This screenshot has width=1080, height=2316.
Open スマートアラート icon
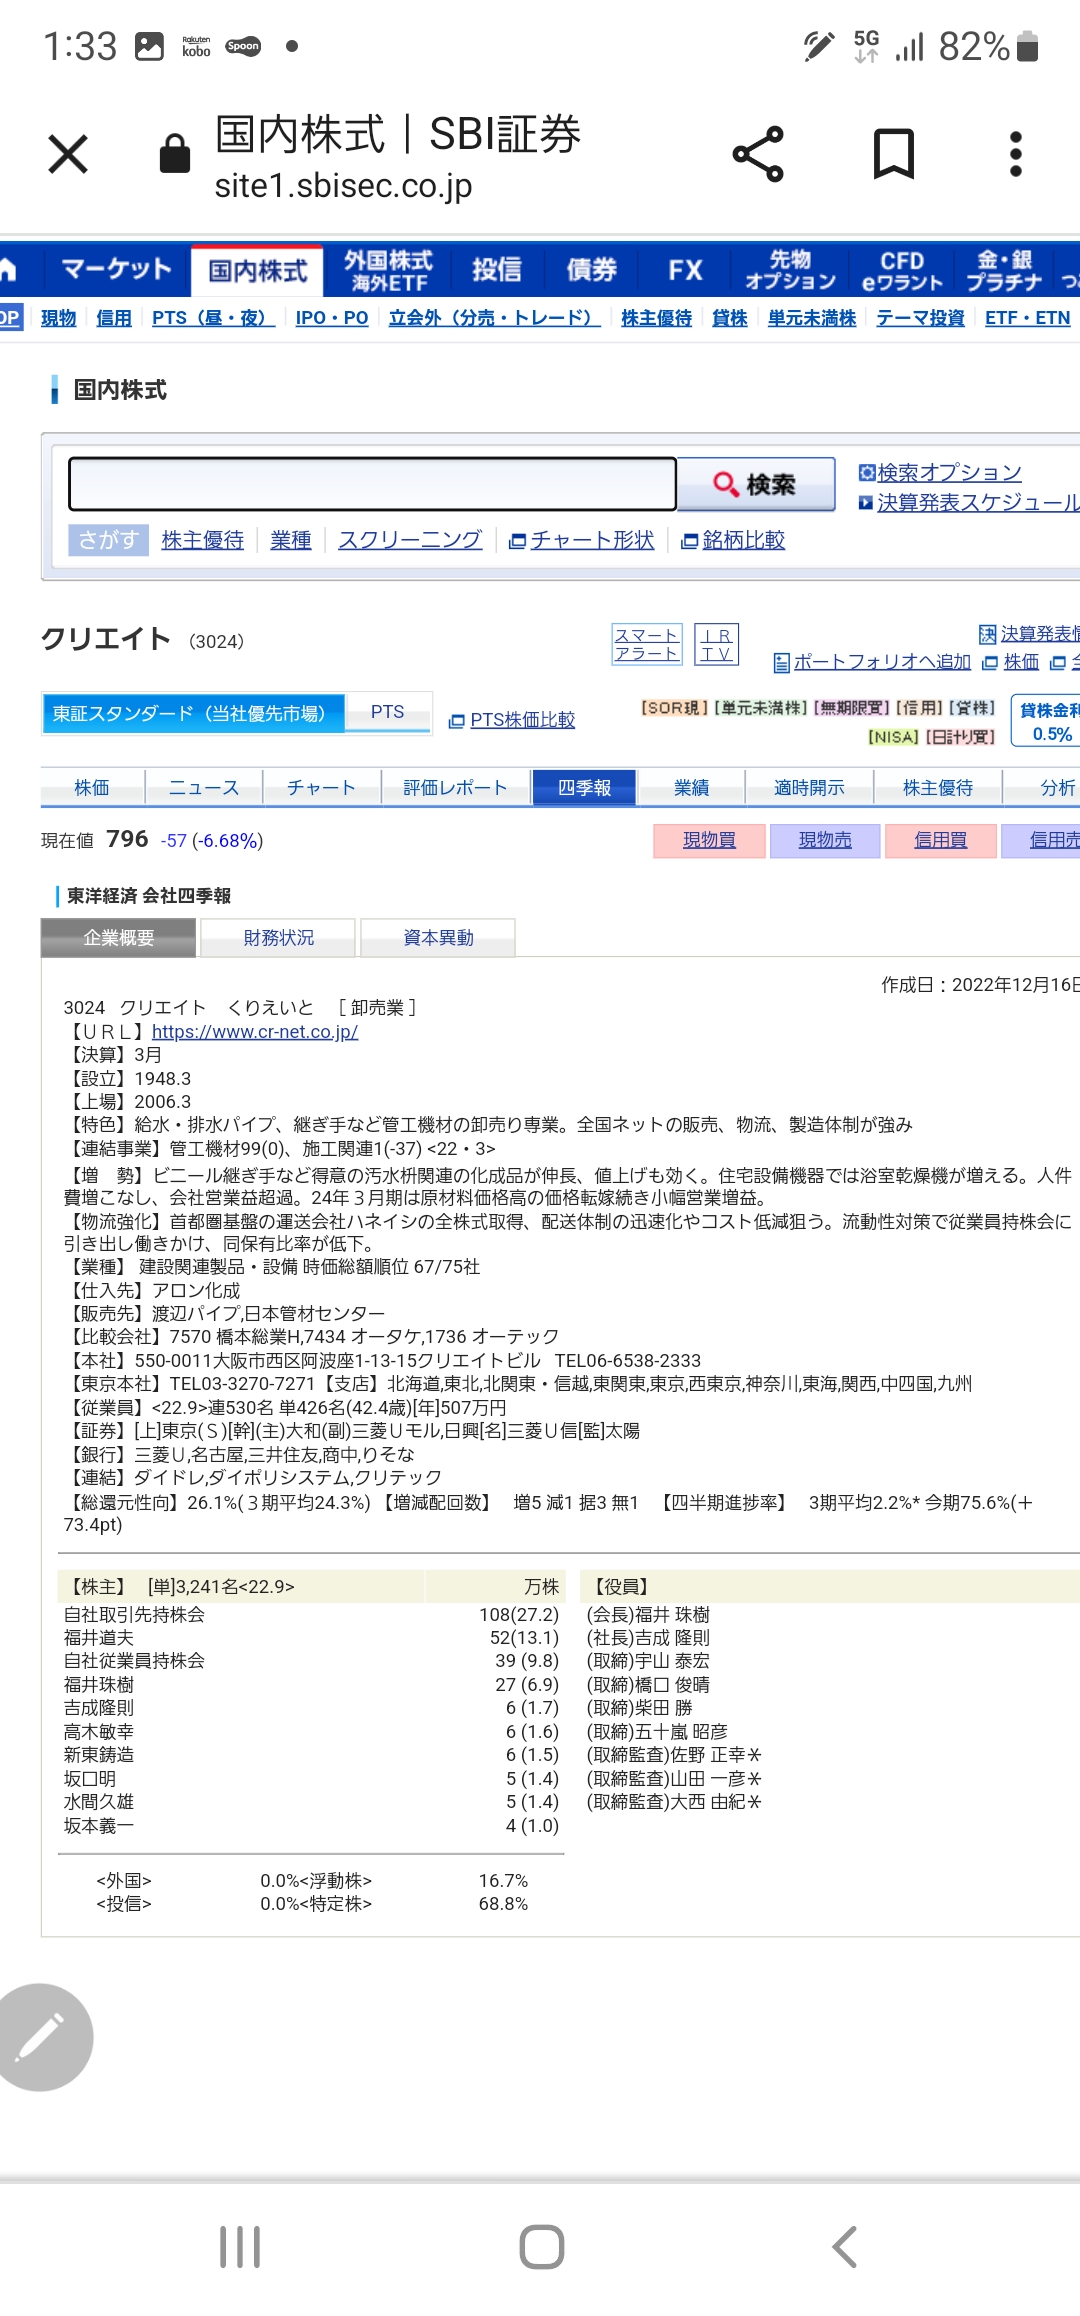[x=647, y=644]
